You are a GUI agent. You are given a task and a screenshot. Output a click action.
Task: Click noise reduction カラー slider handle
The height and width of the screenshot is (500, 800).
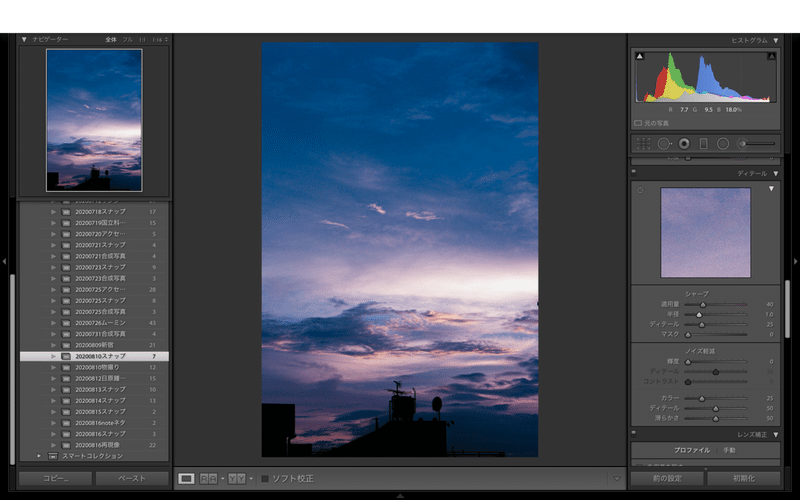tap(702, 398)
